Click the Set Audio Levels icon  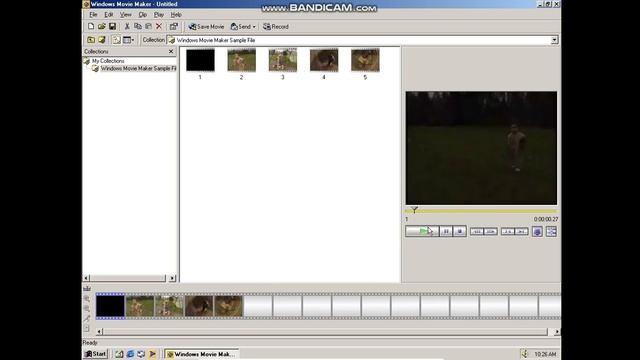[87, 328]
